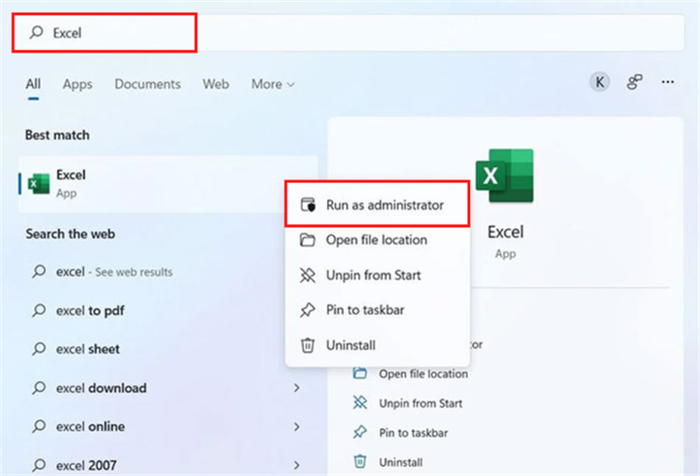Choose Uninstall in context menu

point(377,345)
